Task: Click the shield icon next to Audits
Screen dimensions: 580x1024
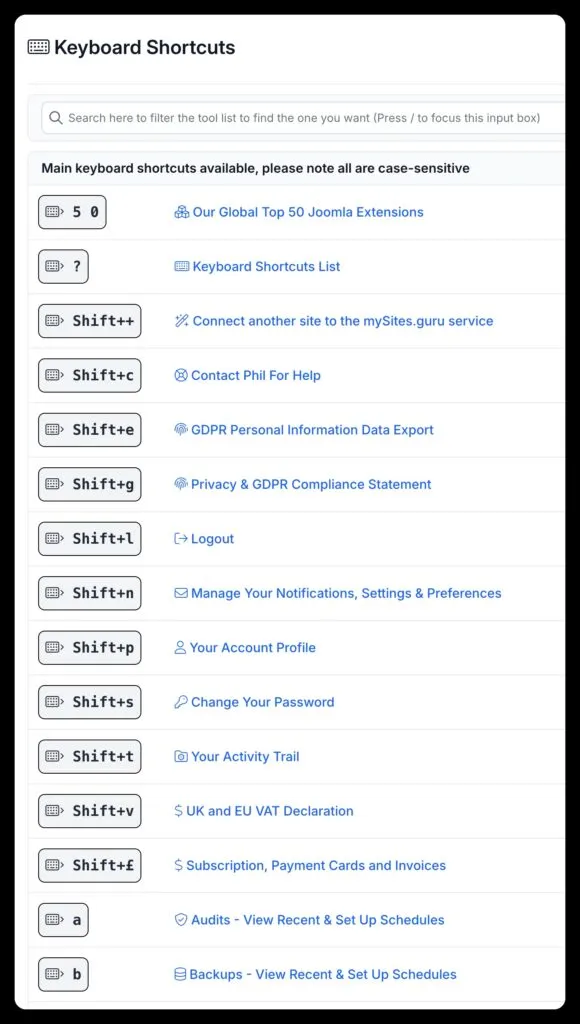Action: (x=178, y=920)
